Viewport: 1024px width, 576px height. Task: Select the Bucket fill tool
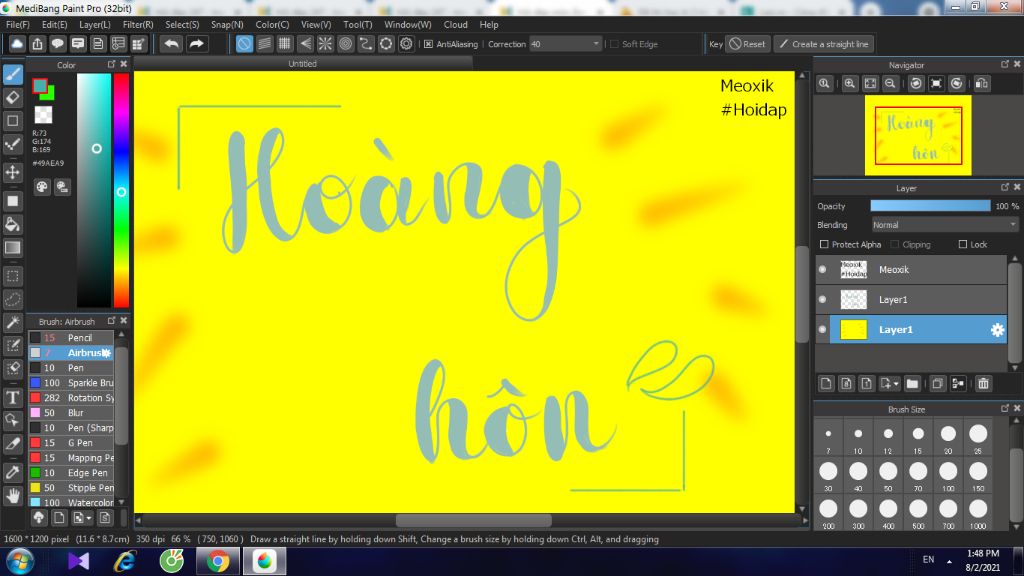pyautogui.click(x=12, y=225)
